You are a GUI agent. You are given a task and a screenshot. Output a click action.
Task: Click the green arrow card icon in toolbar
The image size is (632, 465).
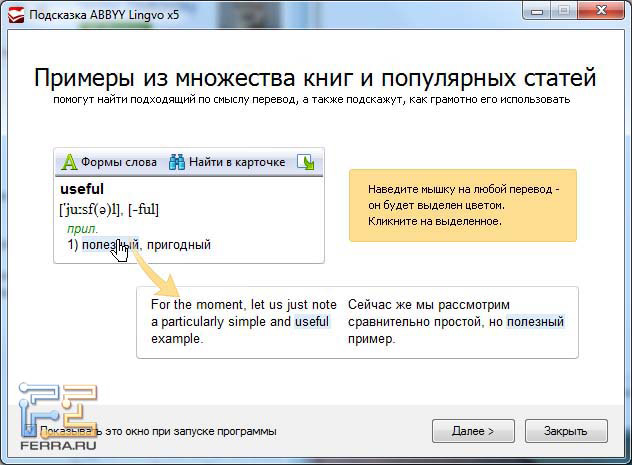point(306,162)
